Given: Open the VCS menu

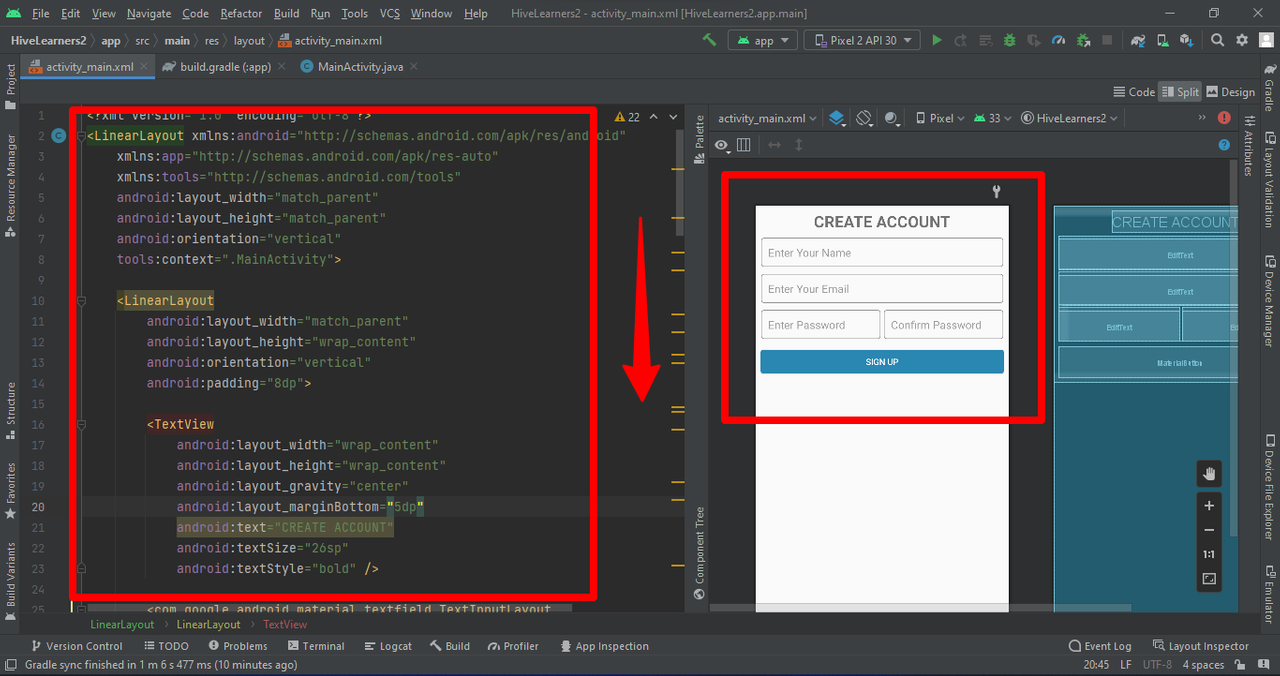Looking at the screenshot, I should [x=389, y=13].
